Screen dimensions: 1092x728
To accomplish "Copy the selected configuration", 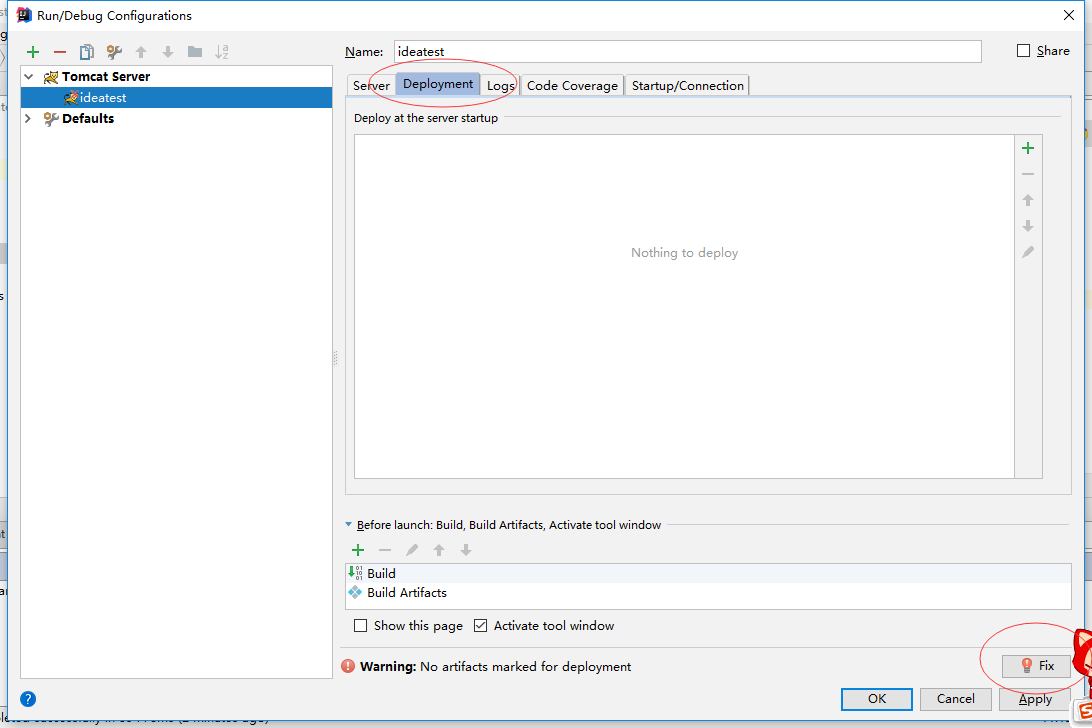I will coord(87,52).
